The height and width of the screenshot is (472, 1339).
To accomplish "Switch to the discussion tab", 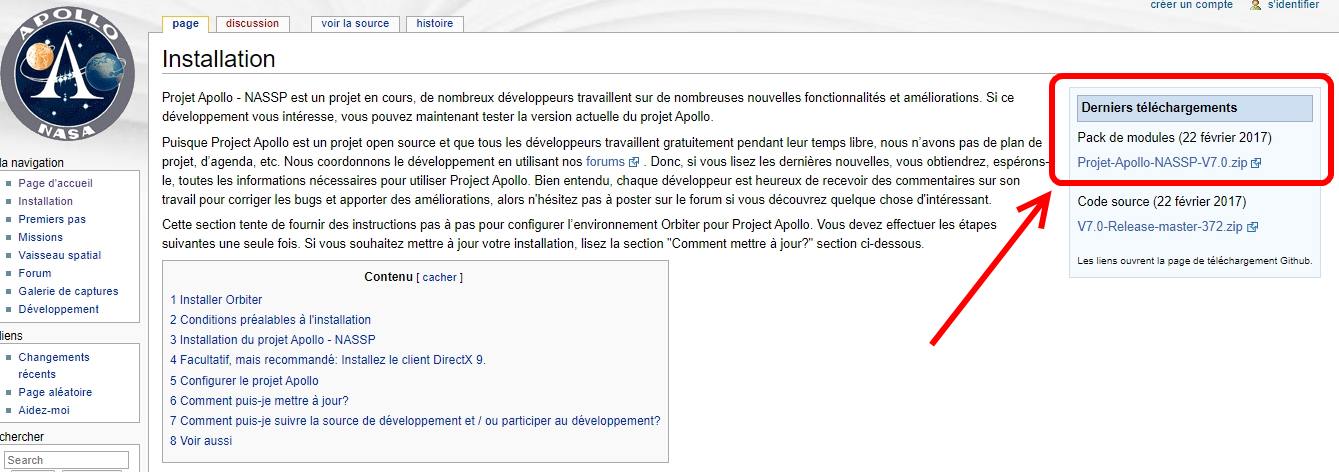I will (x=252, y=23).
